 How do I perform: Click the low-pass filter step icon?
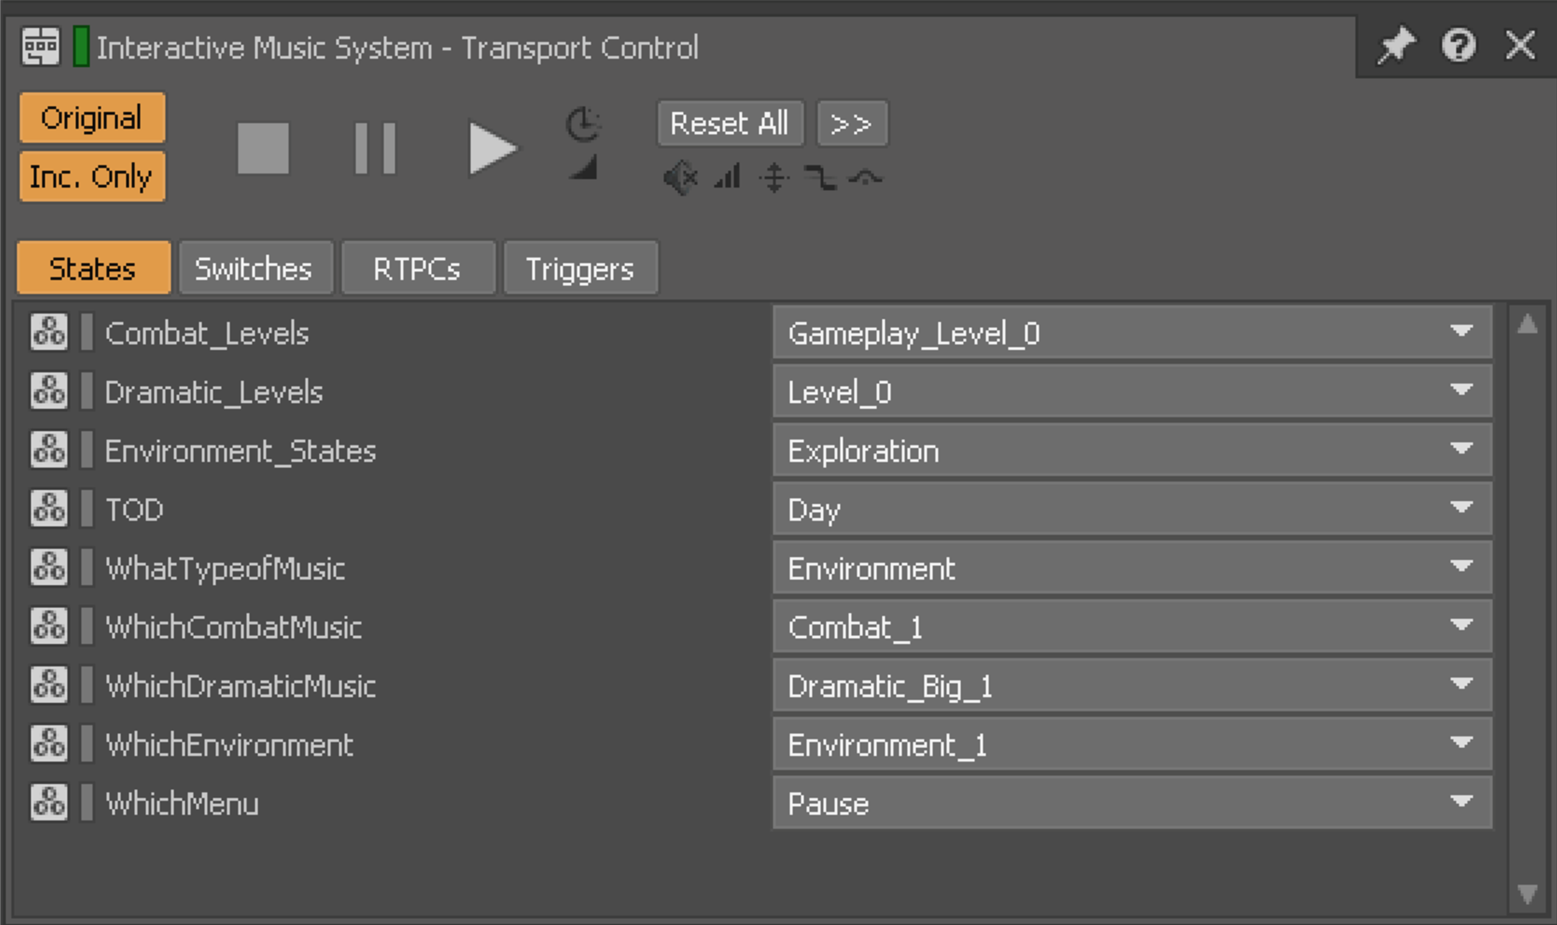click(x=820, y=179)
